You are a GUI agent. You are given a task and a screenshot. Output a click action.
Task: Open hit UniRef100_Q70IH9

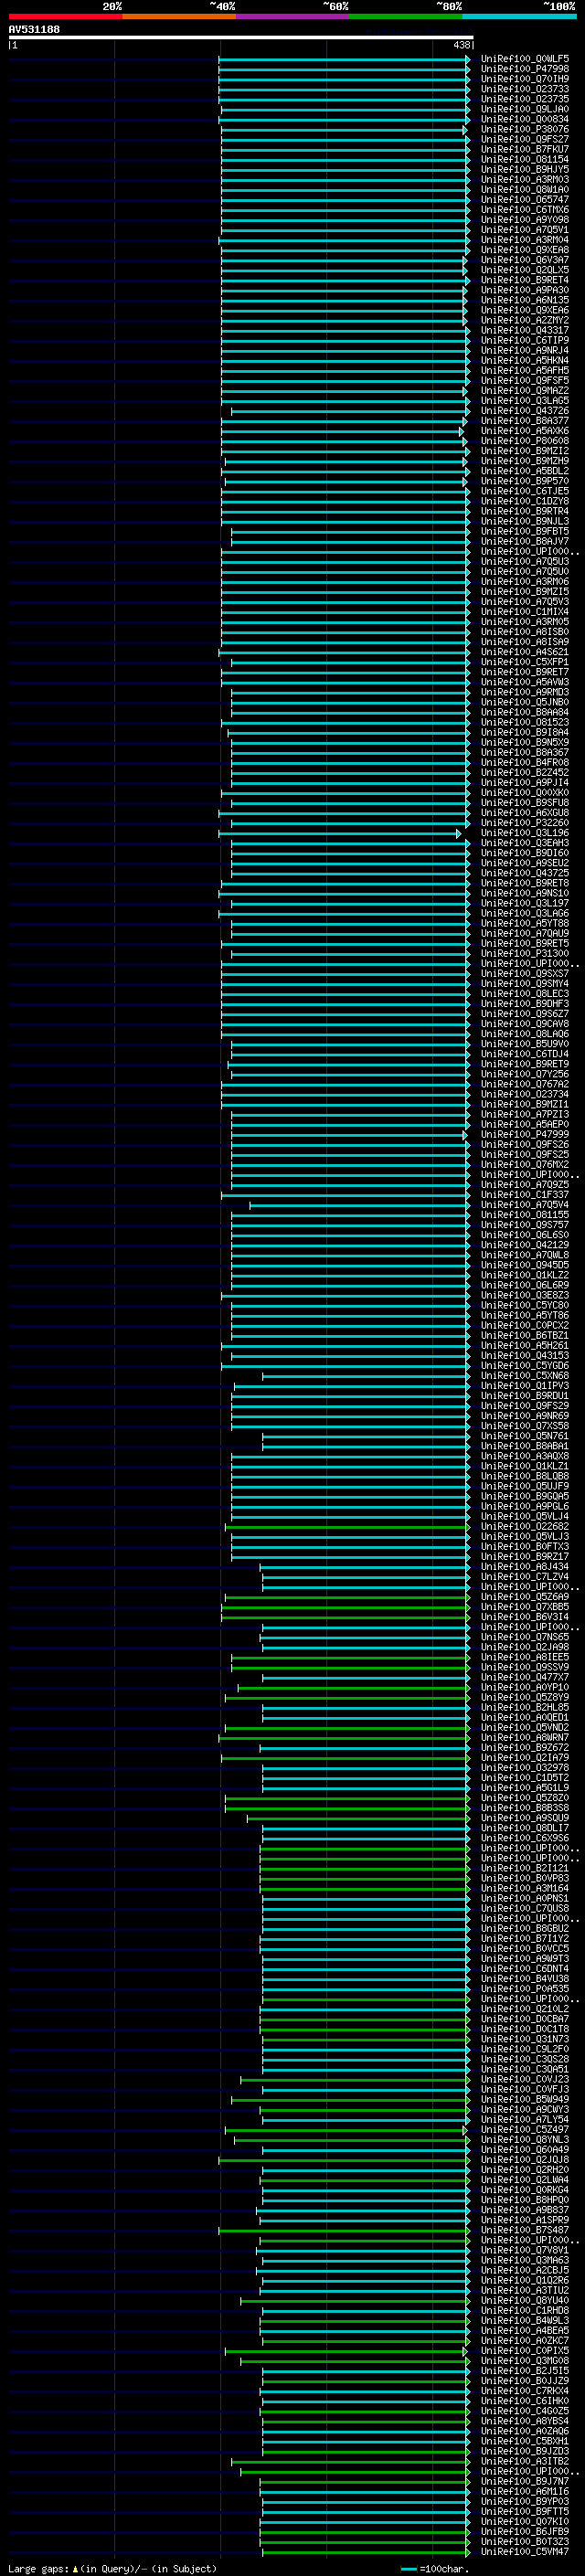[525, 79]
